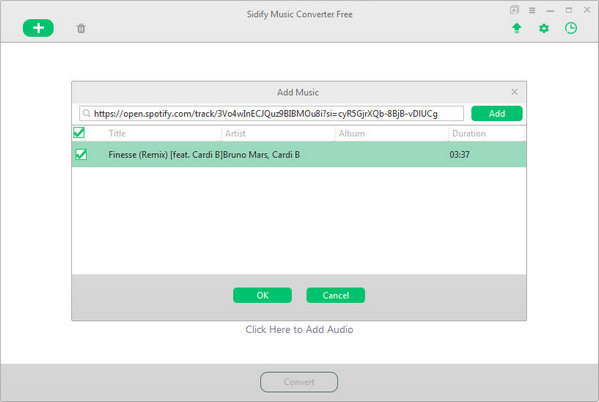This screenshot has width=599, height=402.
Task: Confirm with the OK button
Action: pyautogui.click(x=262, y=295)
